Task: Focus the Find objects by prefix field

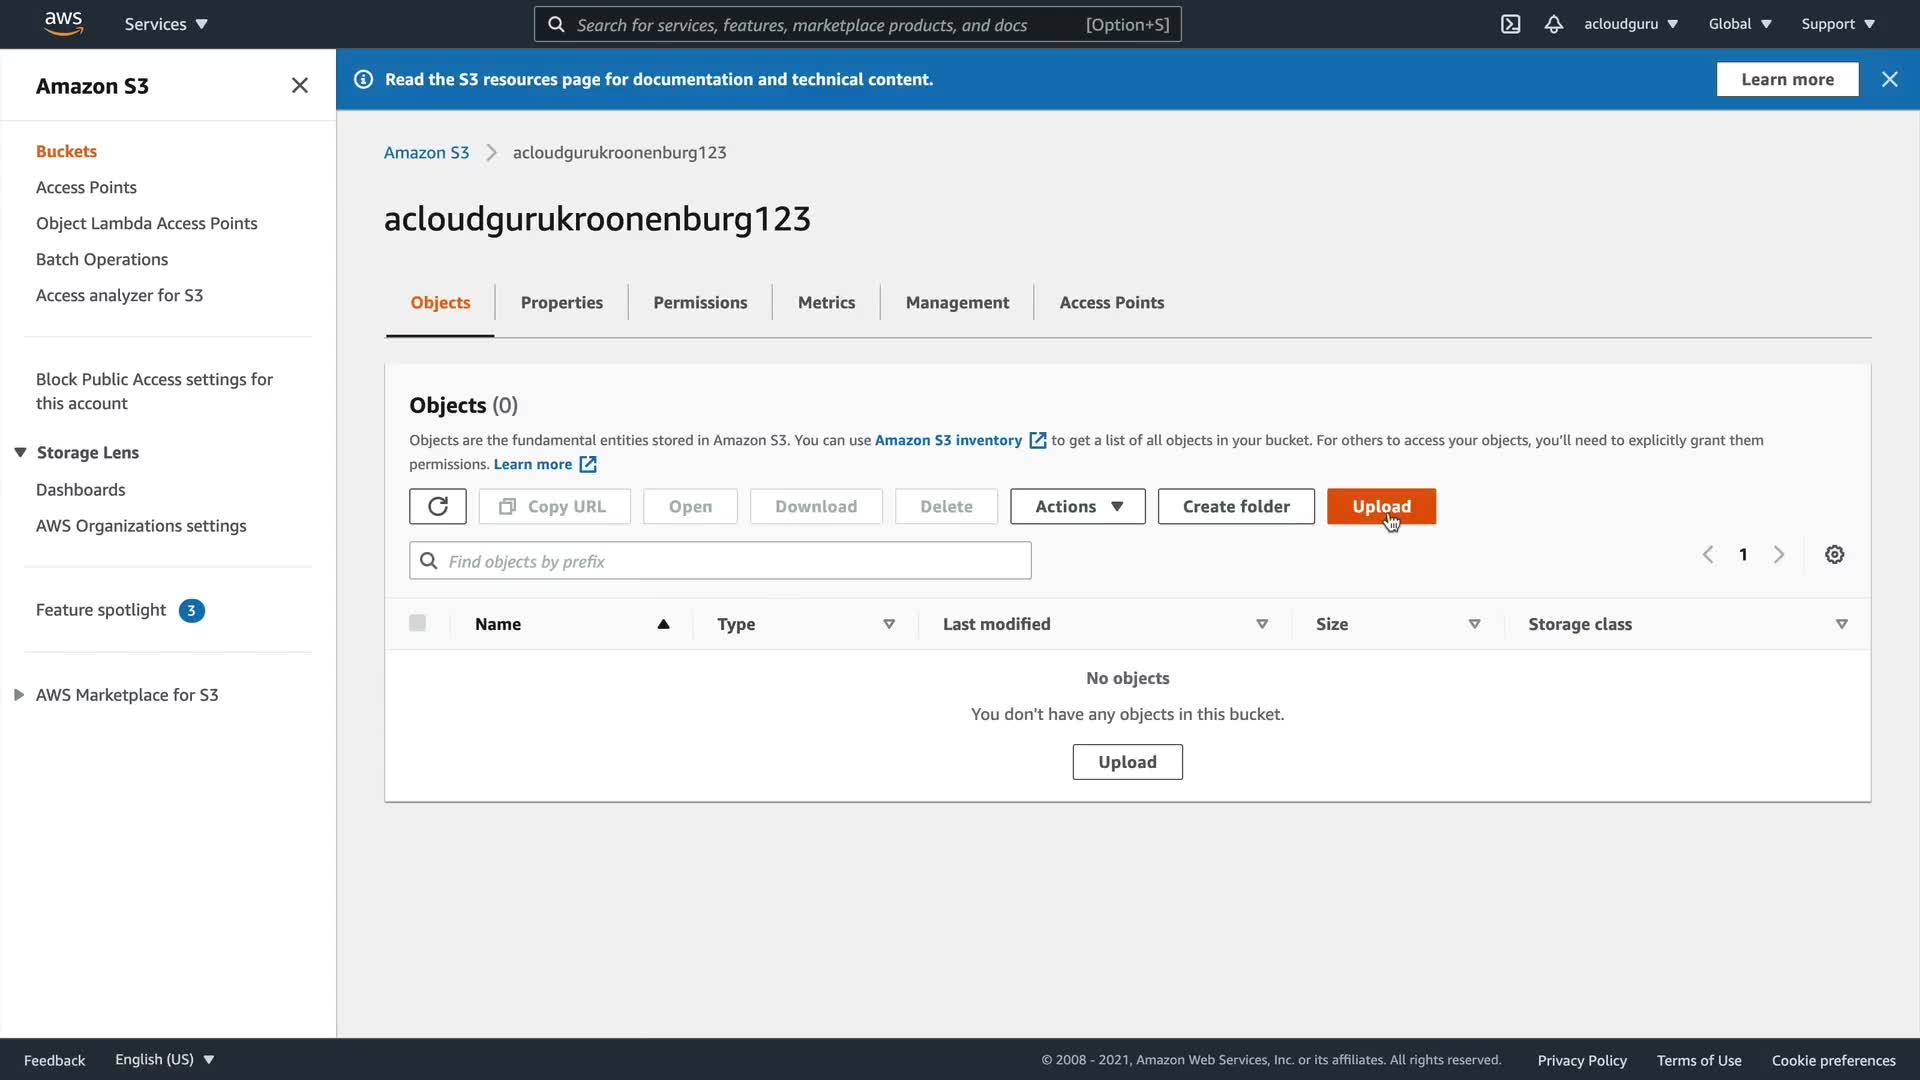Action: [x=720, y=561]
